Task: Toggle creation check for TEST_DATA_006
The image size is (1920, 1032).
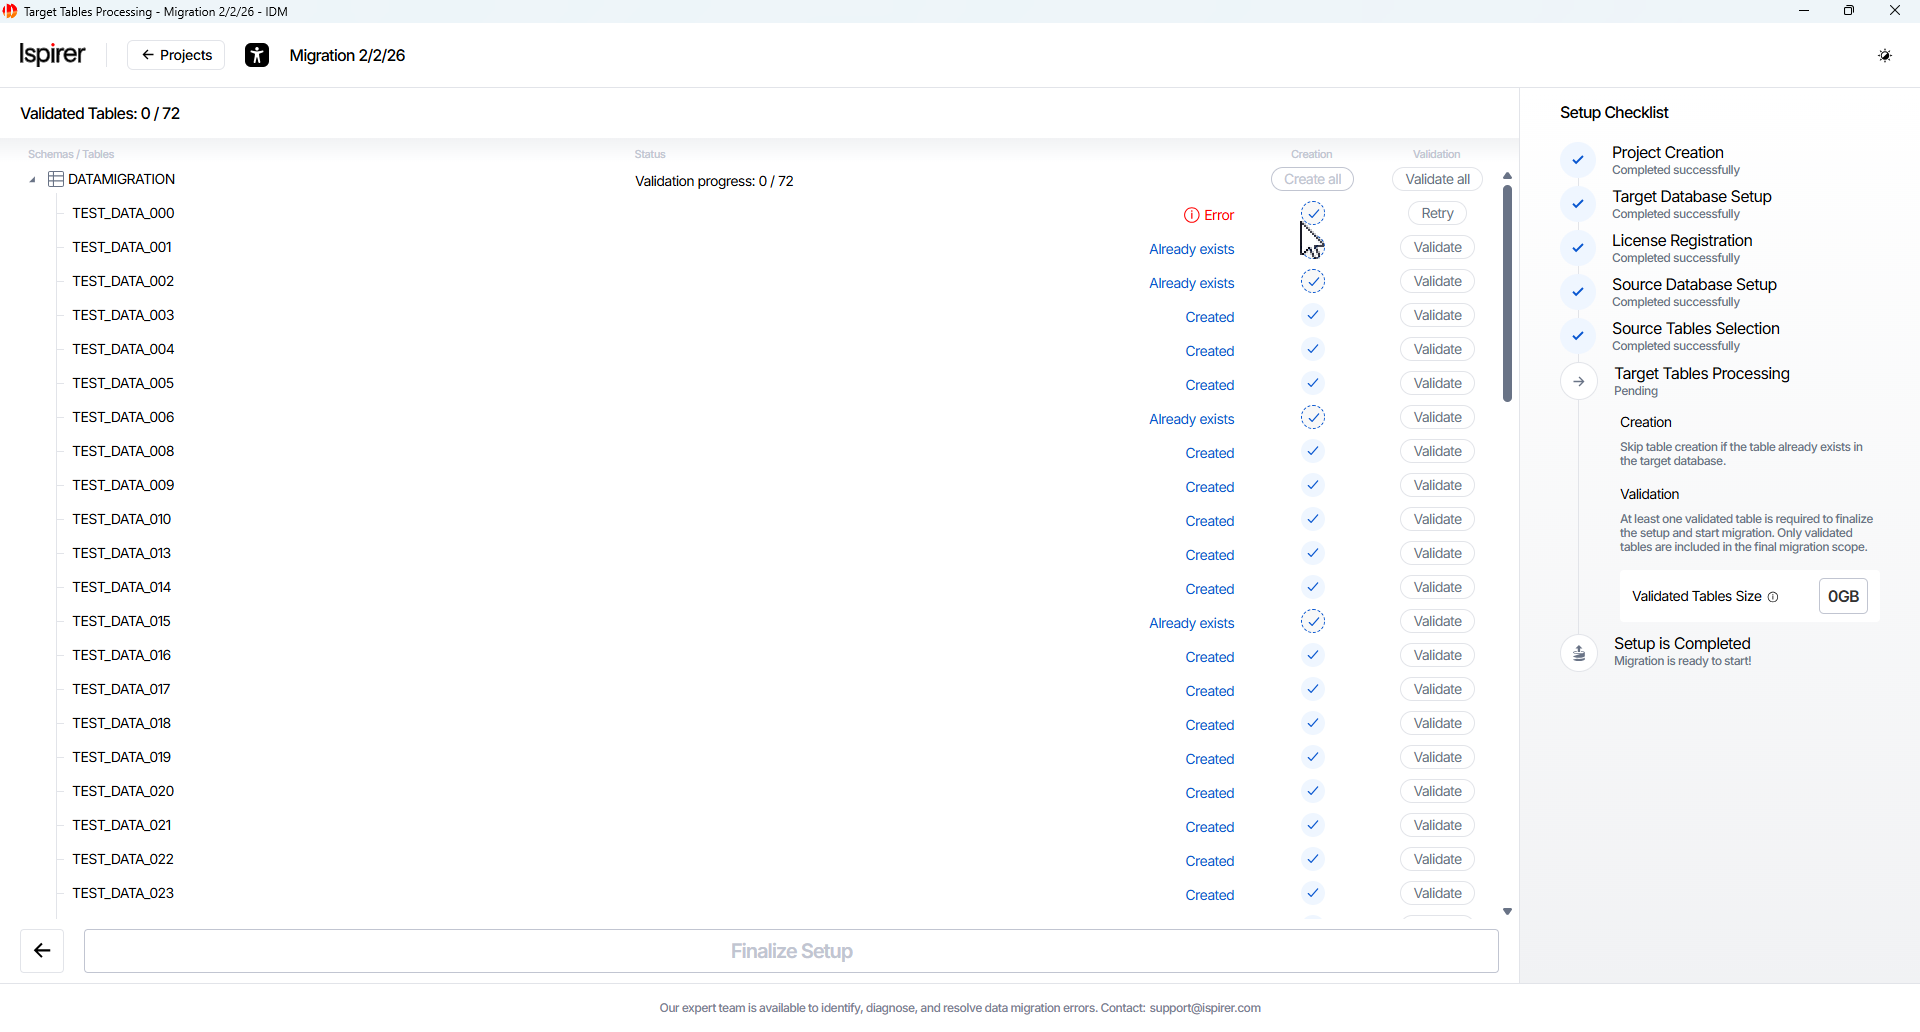Action: [1313, 418]
